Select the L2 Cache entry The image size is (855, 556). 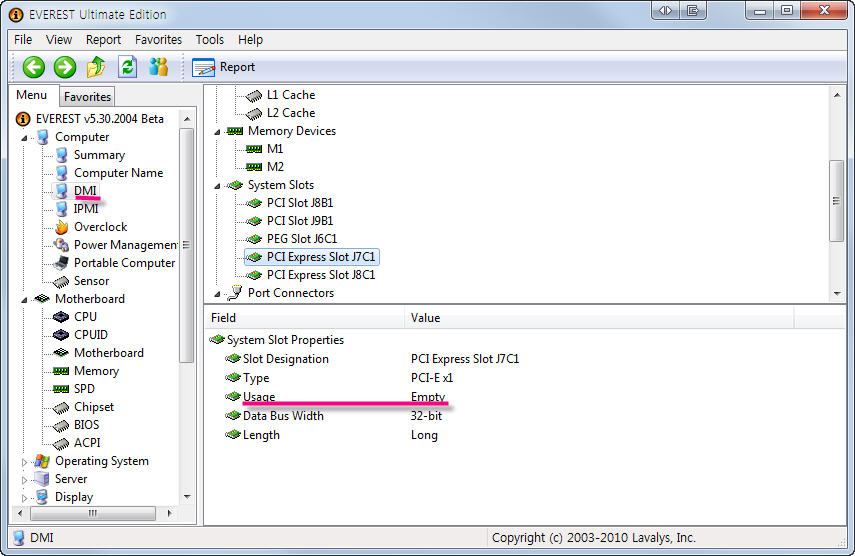tap(291, 113)
